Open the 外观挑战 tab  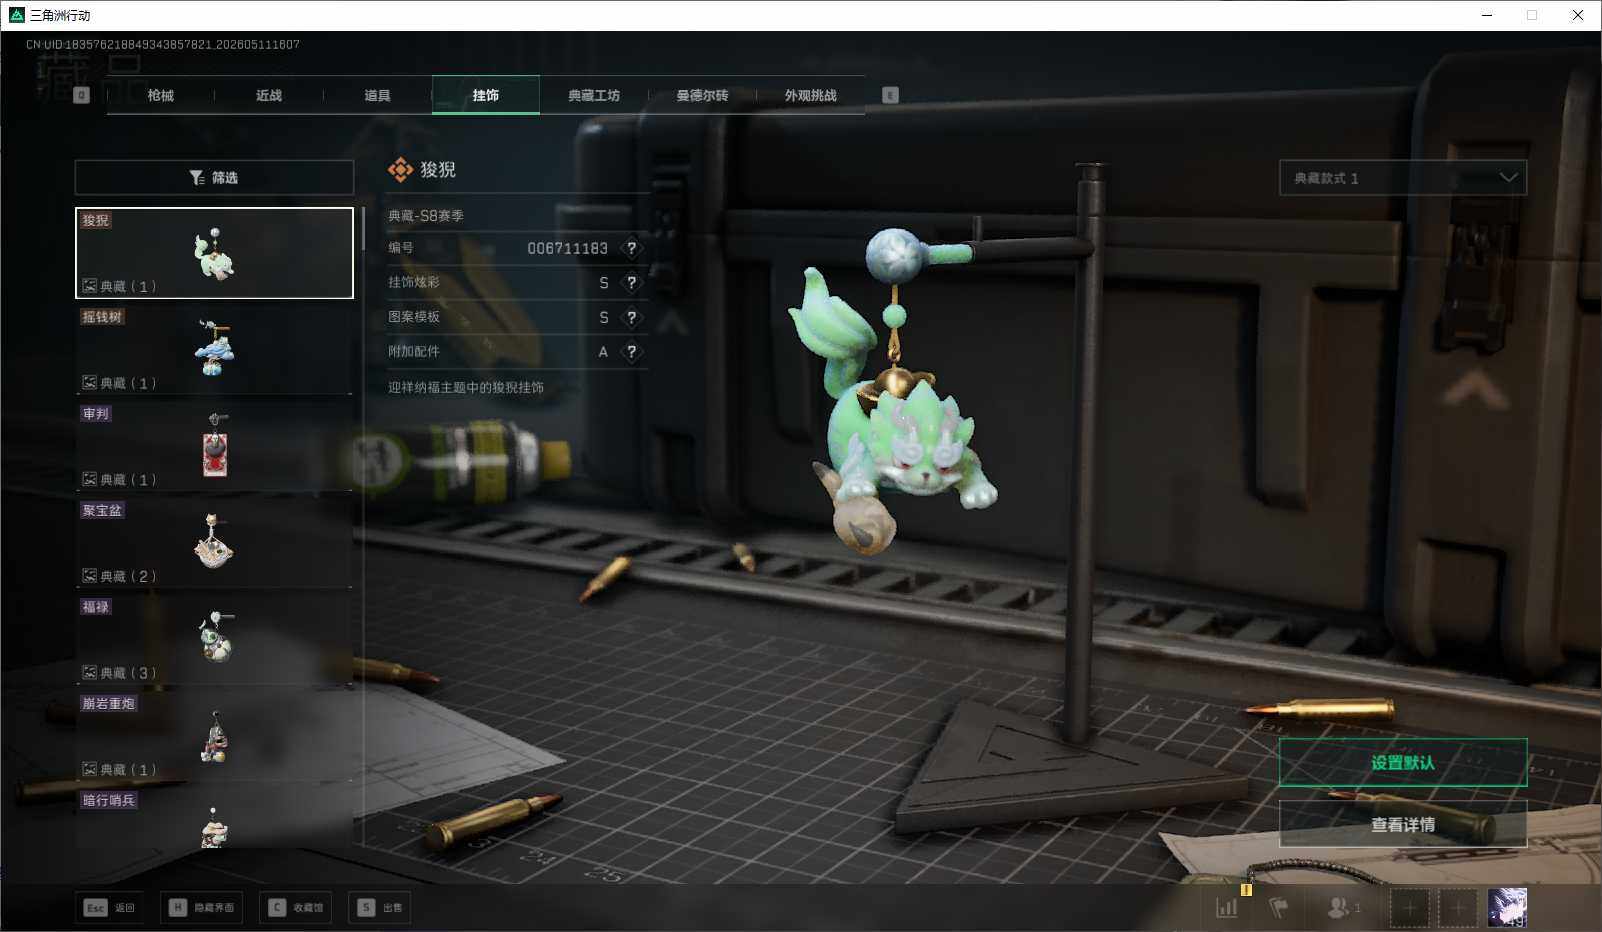coord(810,95)
